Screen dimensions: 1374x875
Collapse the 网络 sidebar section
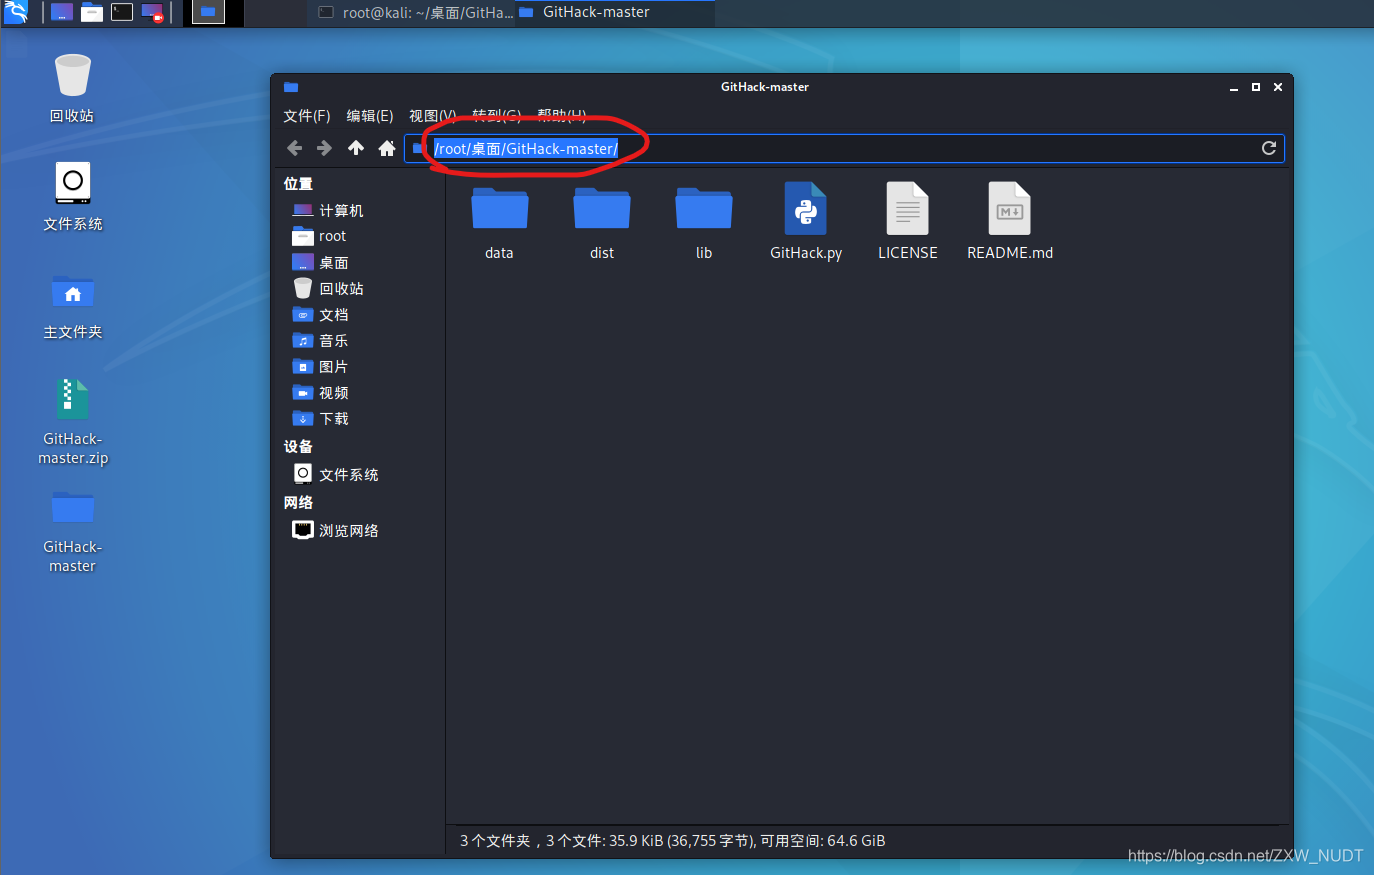[x=296, y=502]
